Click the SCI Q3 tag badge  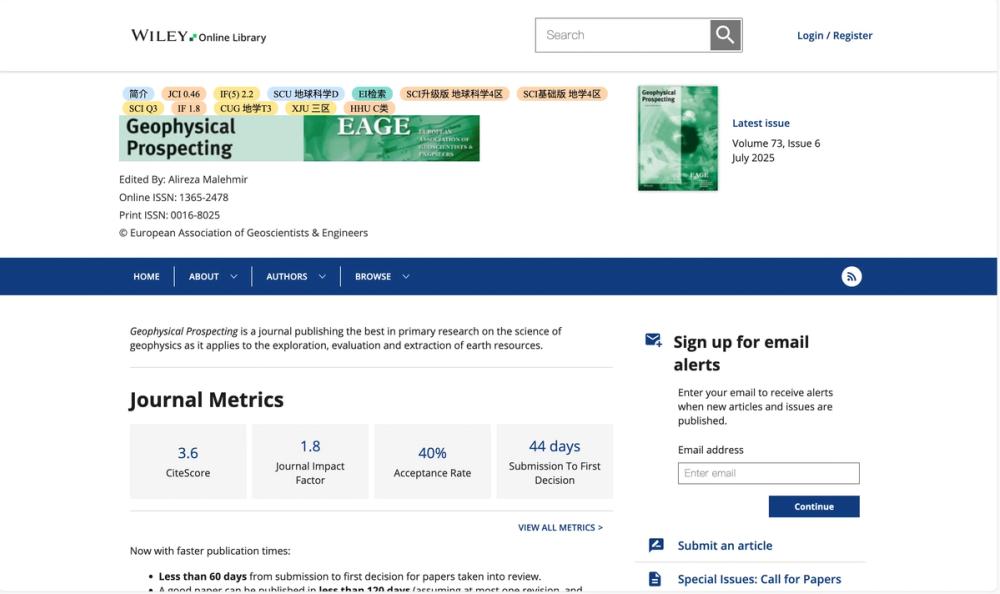coord(143,108)
